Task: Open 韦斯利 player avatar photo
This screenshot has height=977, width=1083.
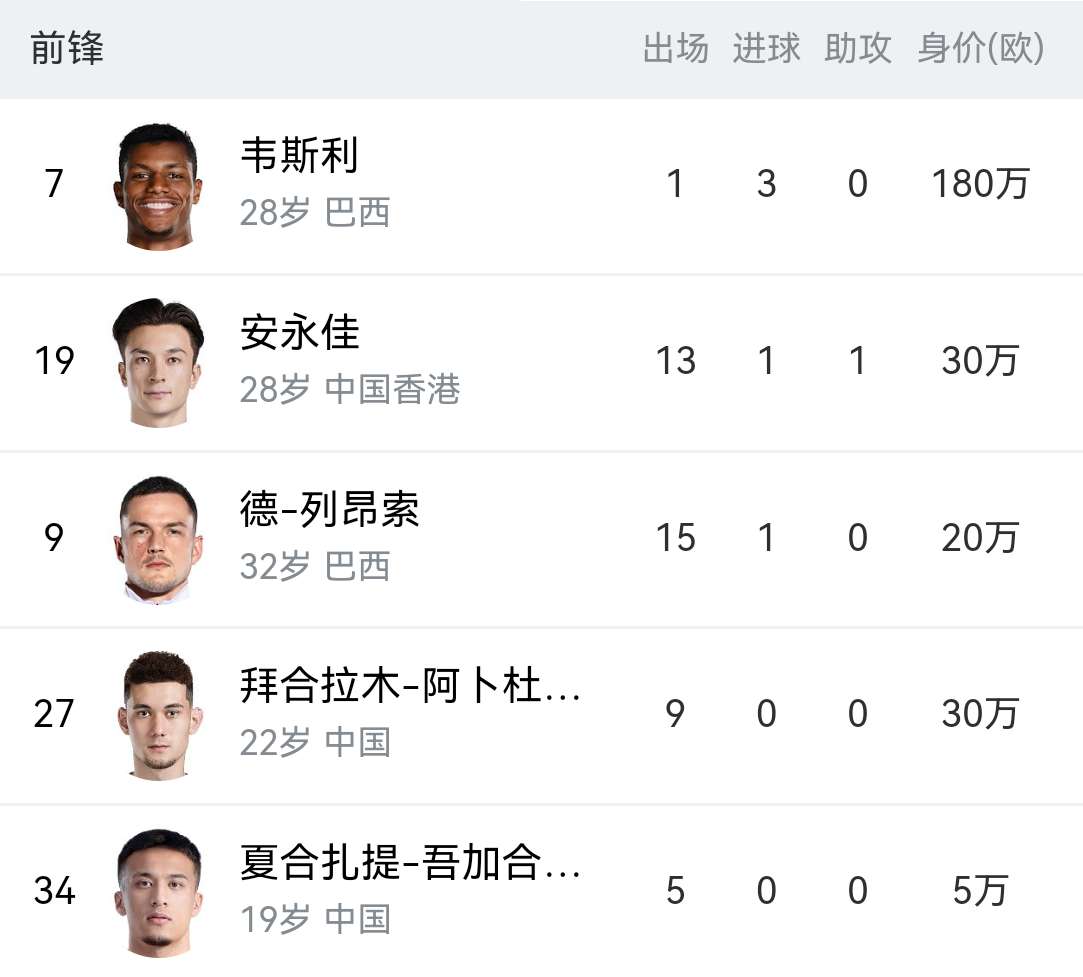Action: click(158, 186)
